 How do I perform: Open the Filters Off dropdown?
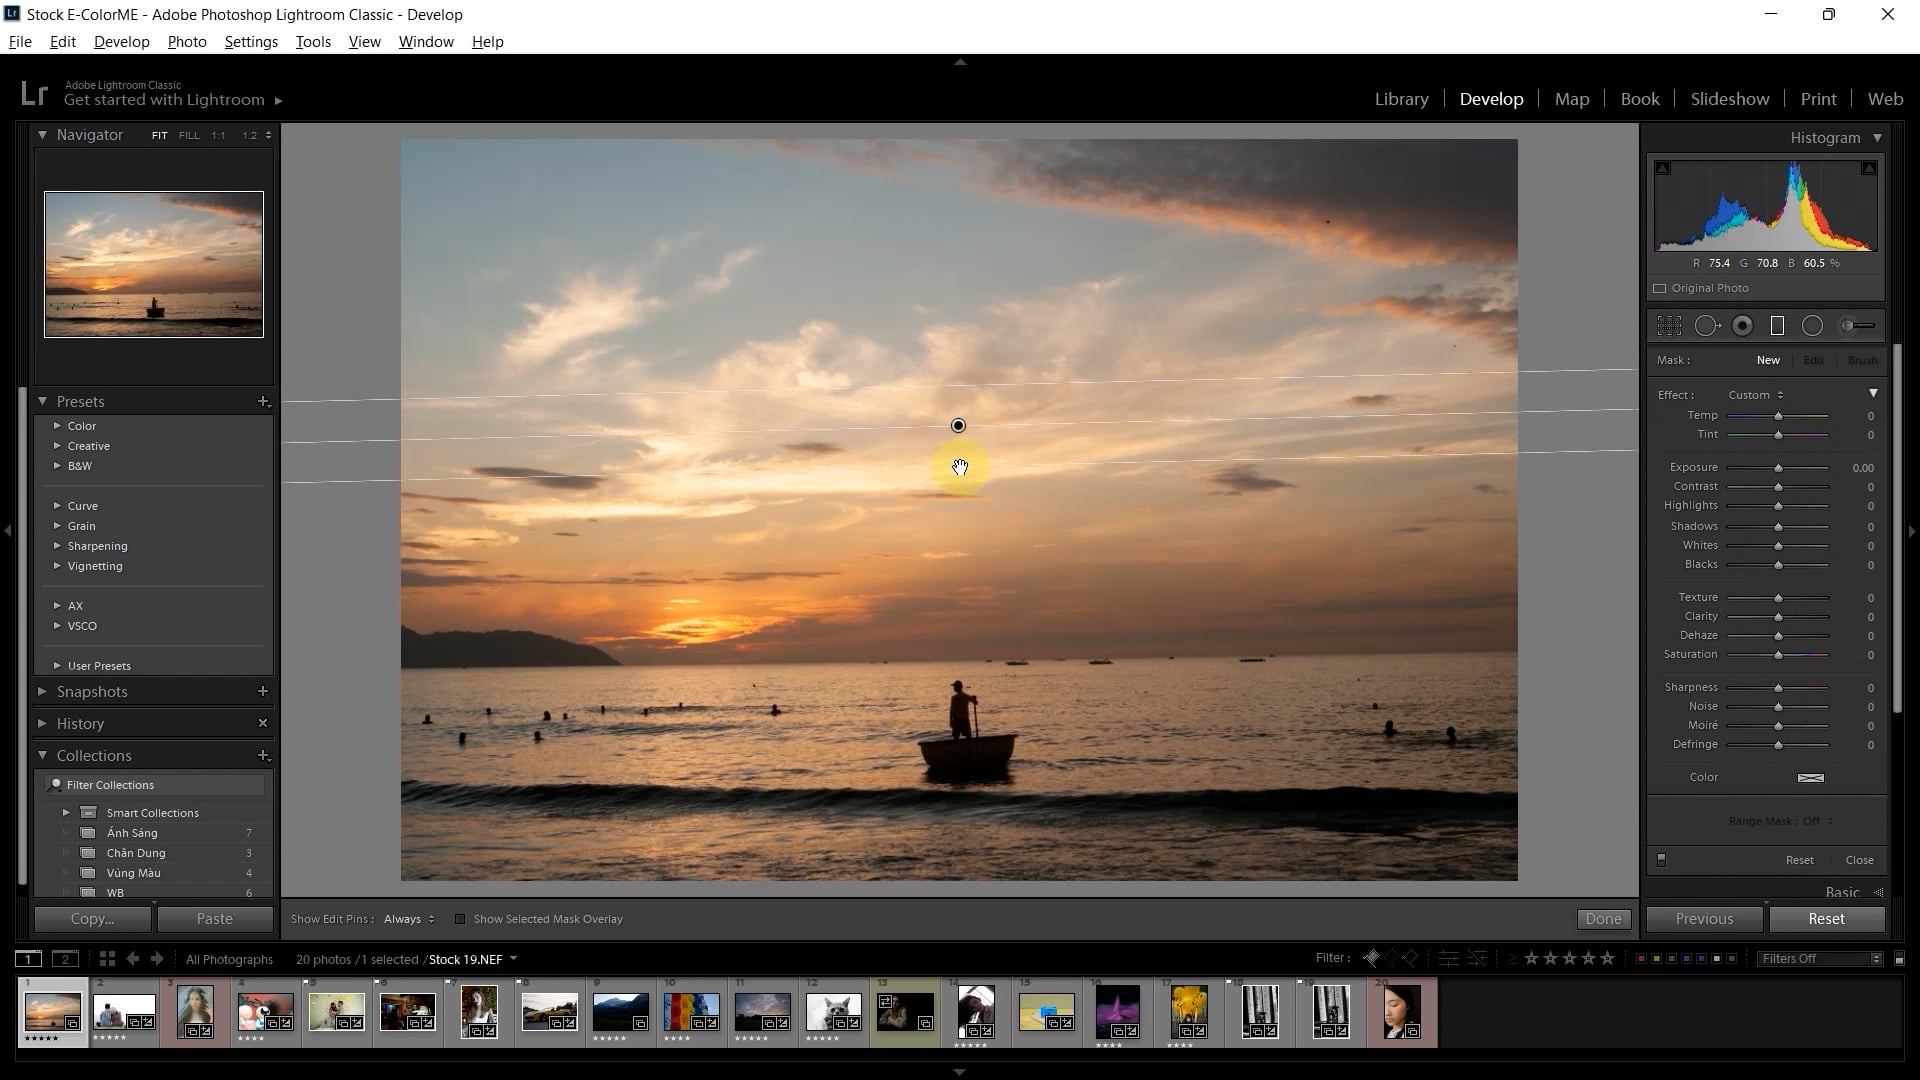(1820, 958)
